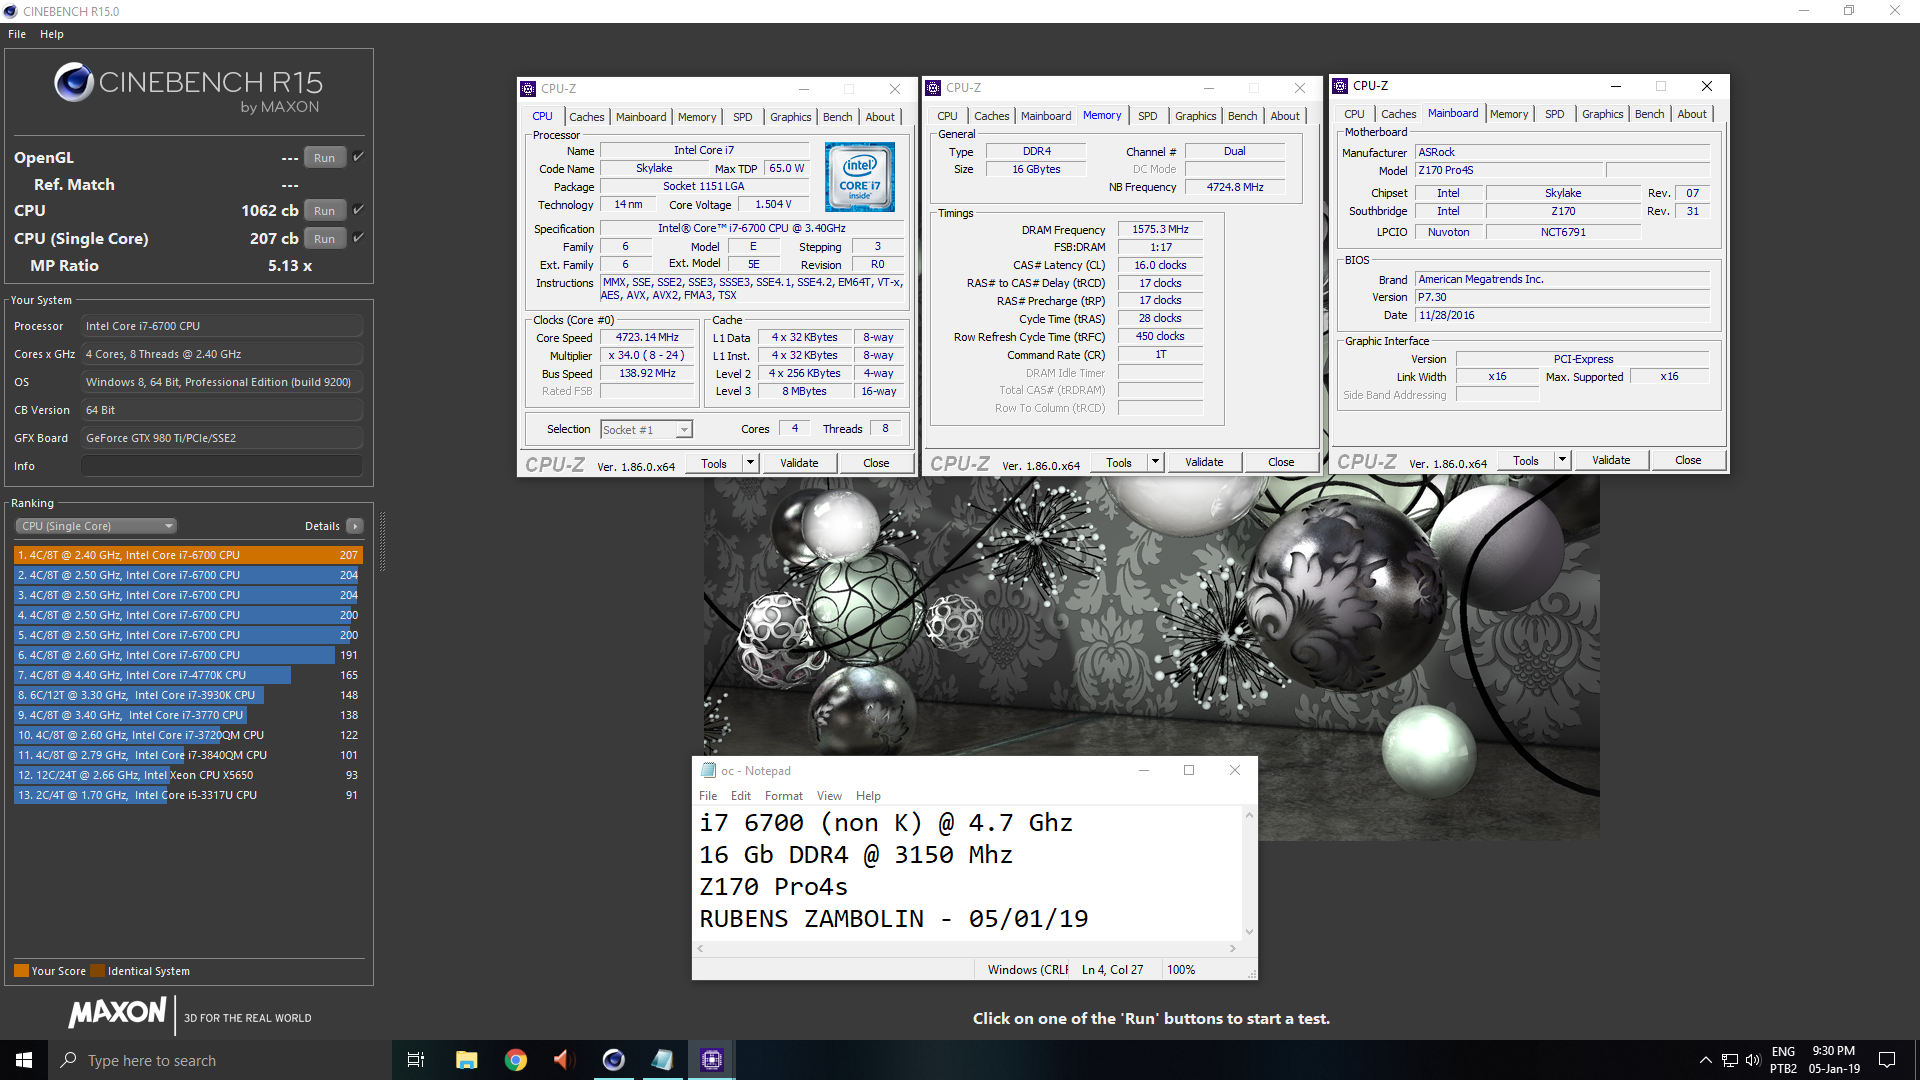Click Close button in Memory CPU-Z window

(x=1281, y=462)
